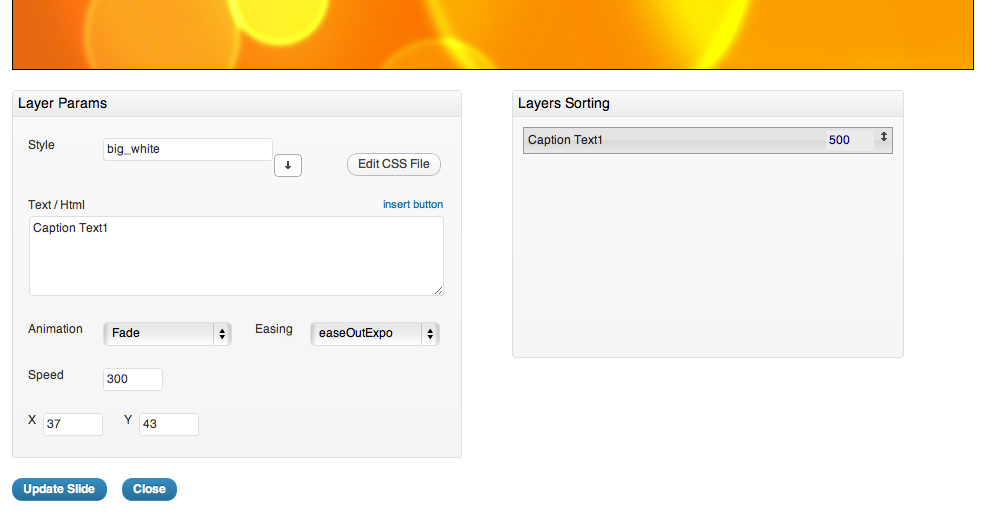Viewport: 1005px width, 519px height.
Task: Close the slide editor with Close button
Action: (x=149, y=489)
